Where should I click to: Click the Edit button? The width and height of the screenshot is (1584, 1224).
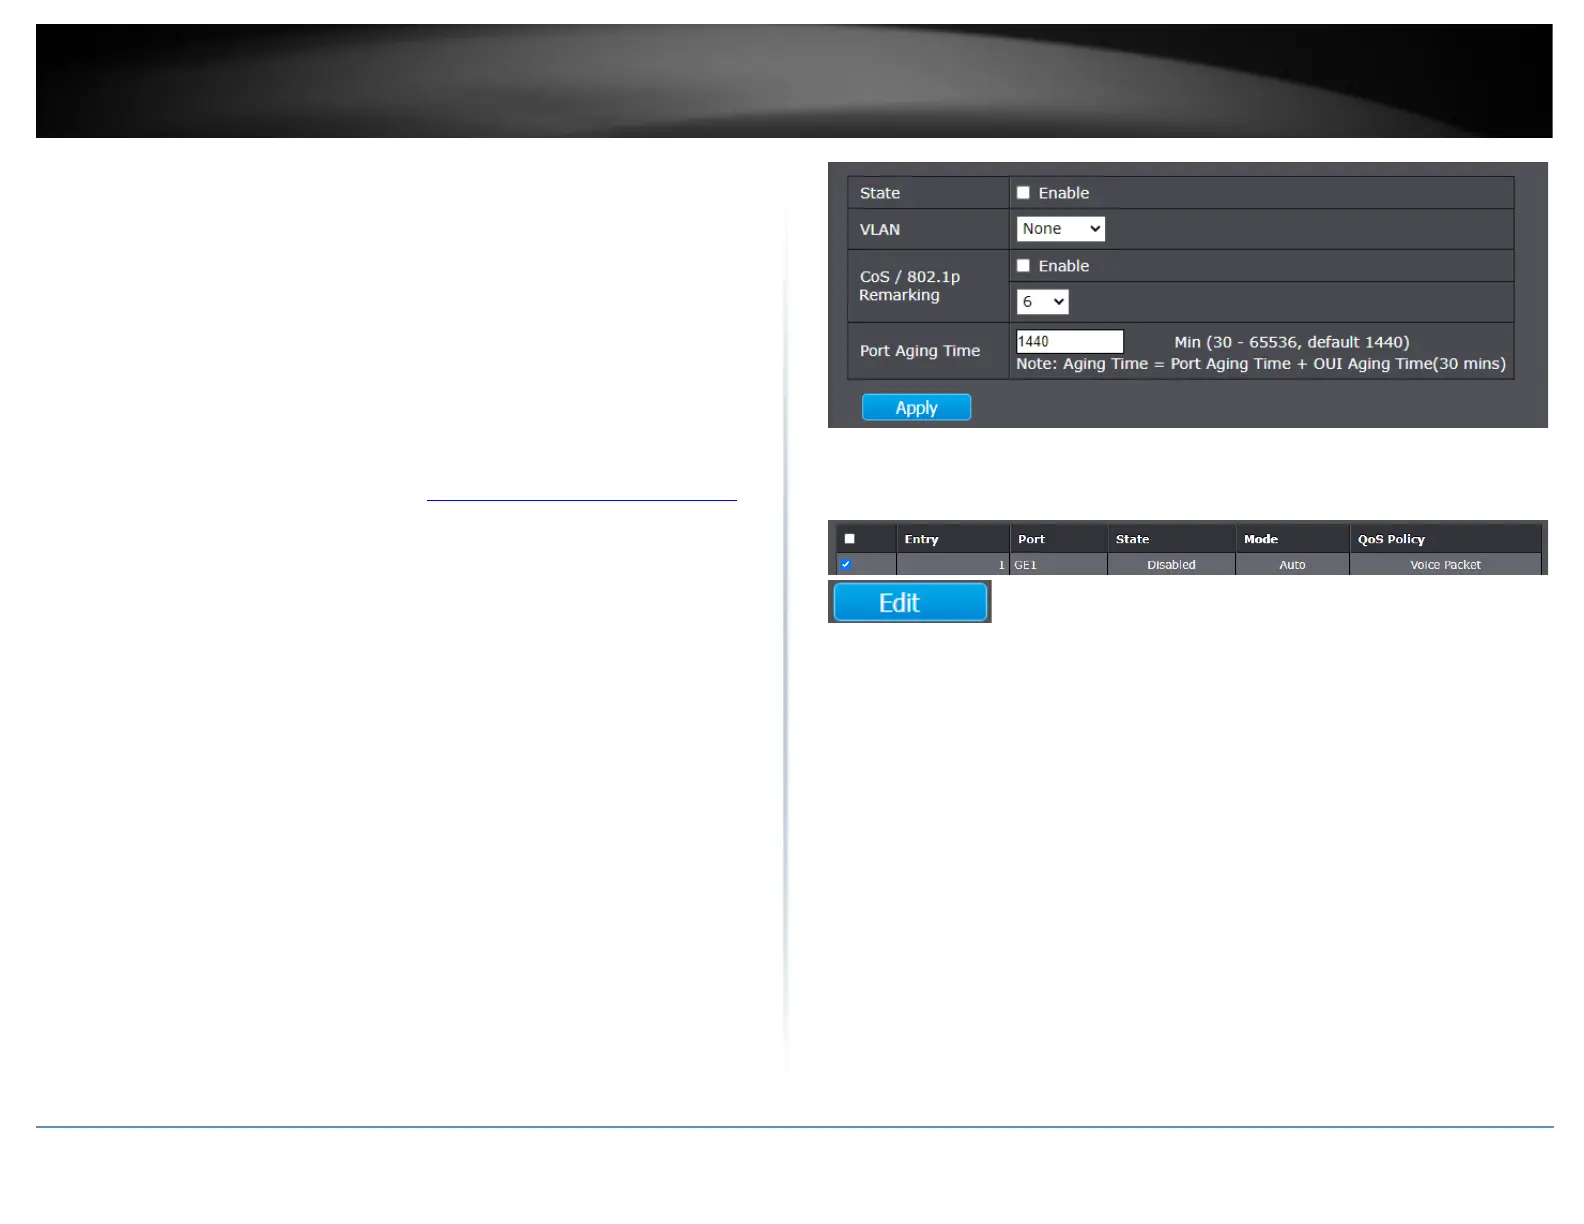(910, 603)
